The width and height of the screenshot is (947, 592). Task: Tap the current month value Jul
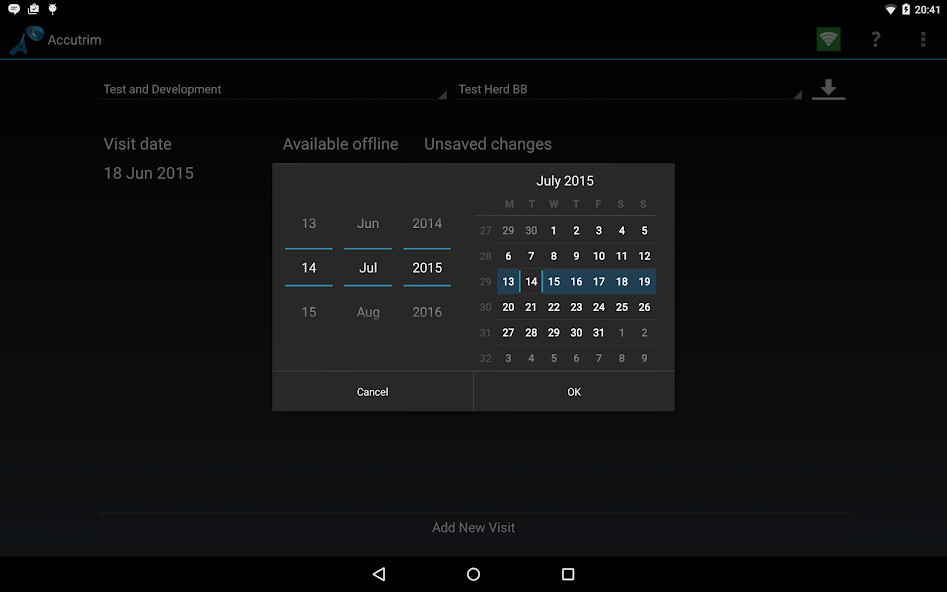[368, 268]
